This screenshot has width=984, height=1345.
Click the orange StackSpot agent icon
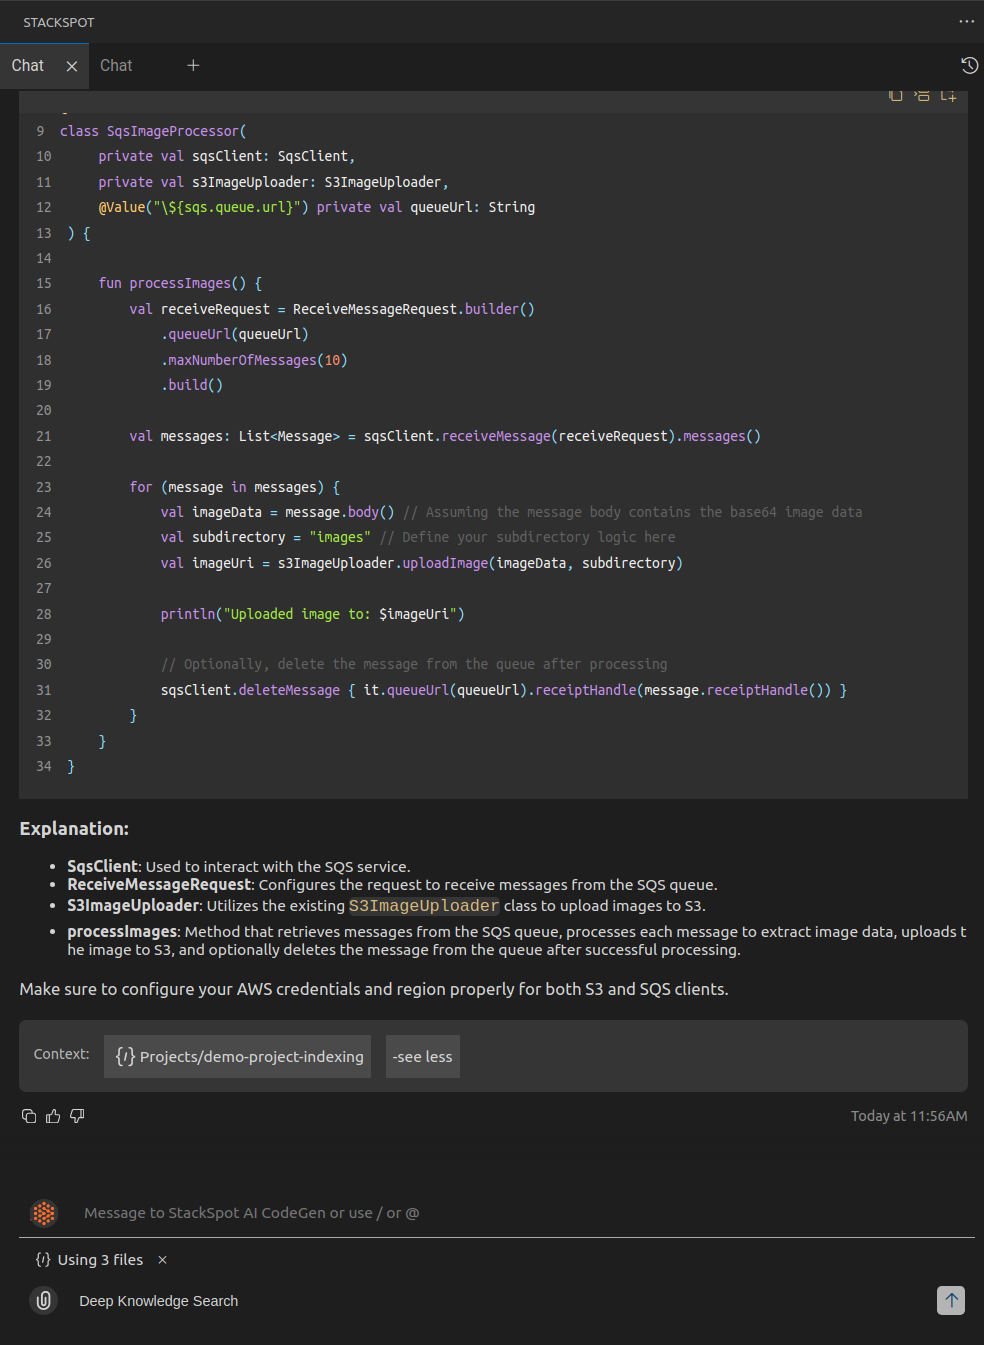coord(44,1213)
